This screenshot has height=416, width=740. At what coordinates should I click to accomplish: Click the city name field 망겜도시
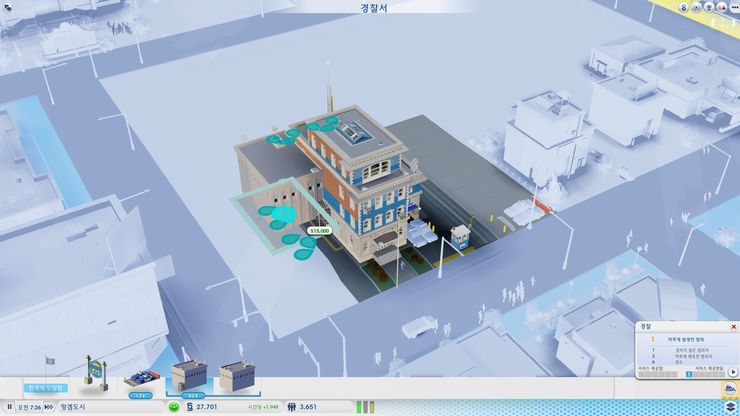click(x=111, y=407)
